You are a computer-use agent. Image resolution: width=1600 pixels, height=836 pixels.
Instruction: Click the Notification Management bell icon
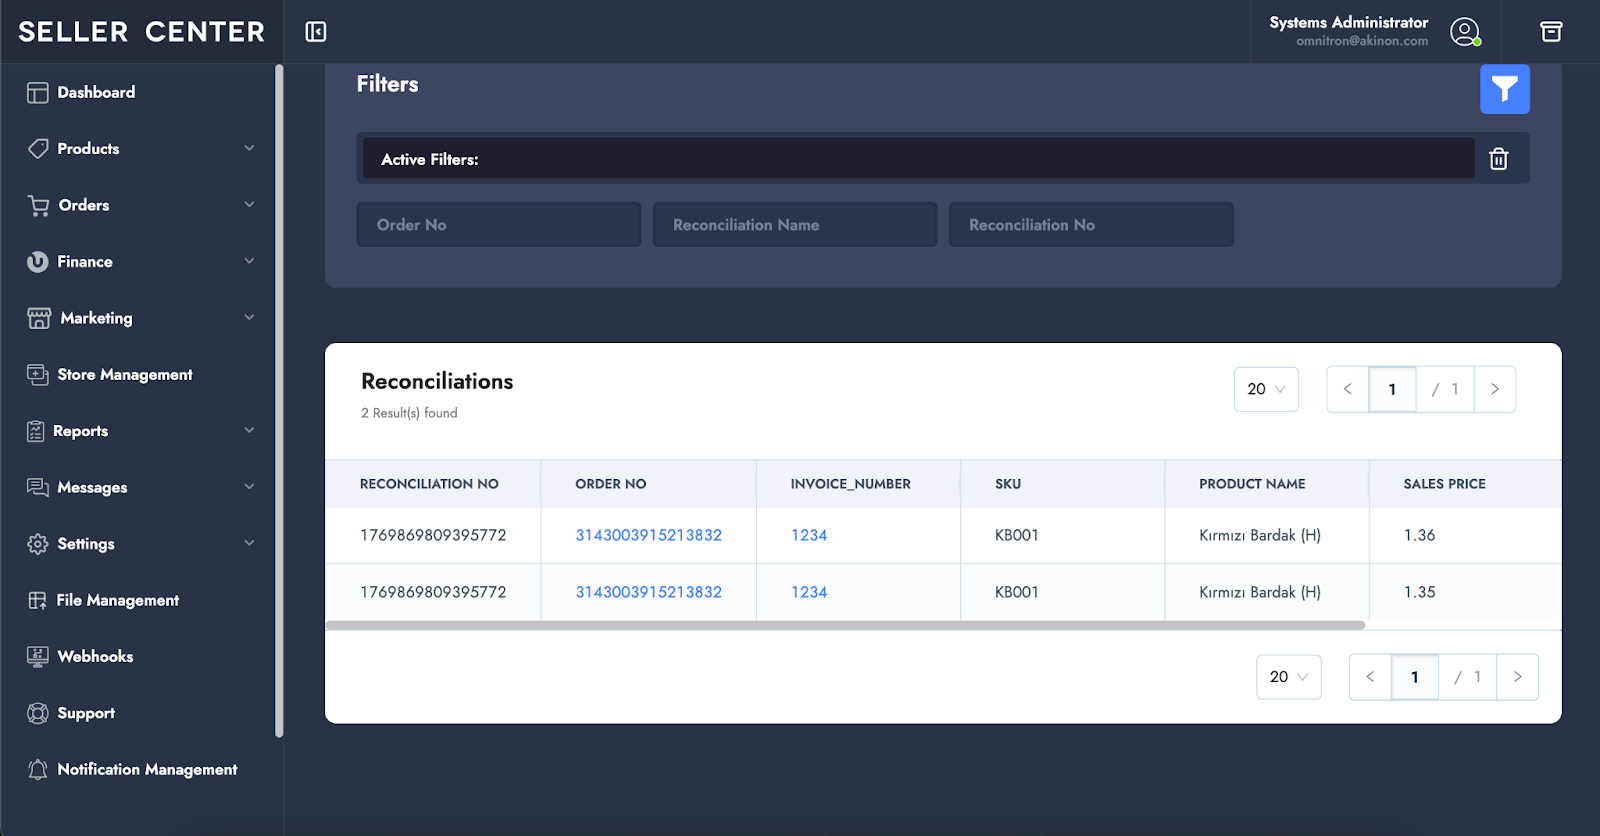coord(38,769)
